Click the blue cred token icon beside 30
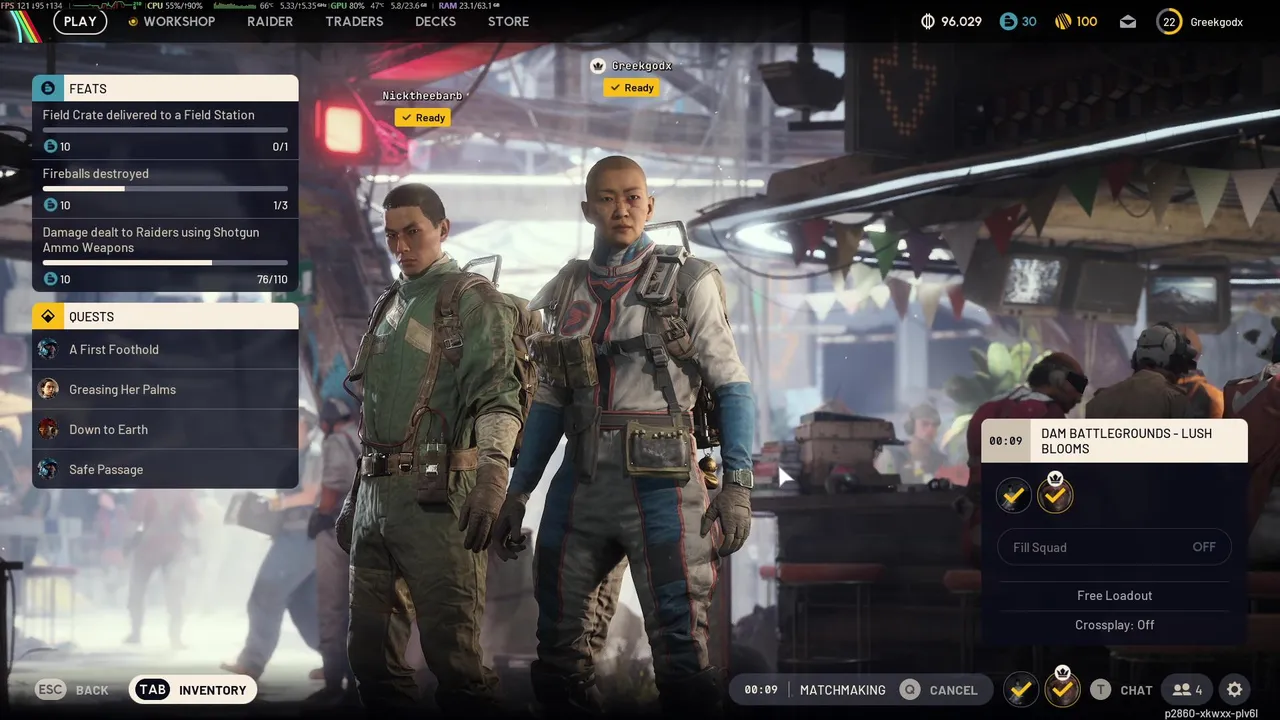1280x720 pixels. pyautogui.click(x=1008, y=21)
